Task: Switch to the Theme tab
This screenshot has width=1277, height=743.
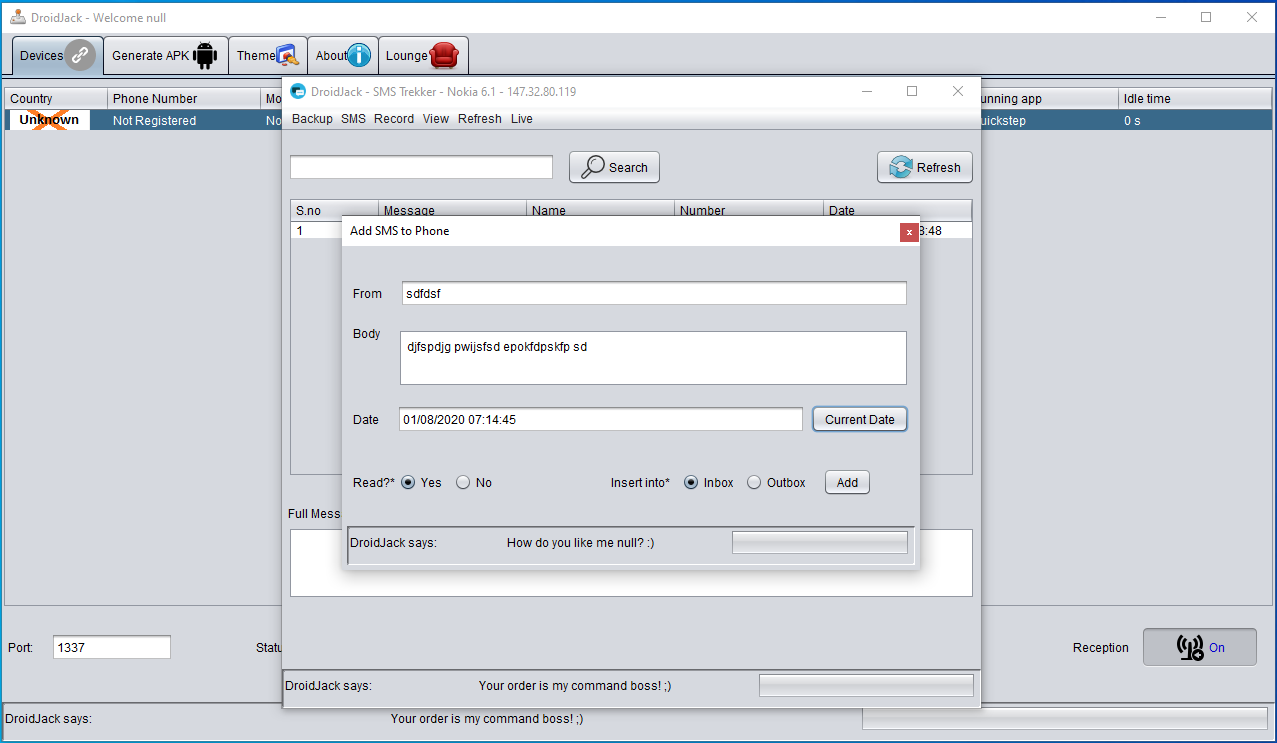Action: (x=268, y=56)
